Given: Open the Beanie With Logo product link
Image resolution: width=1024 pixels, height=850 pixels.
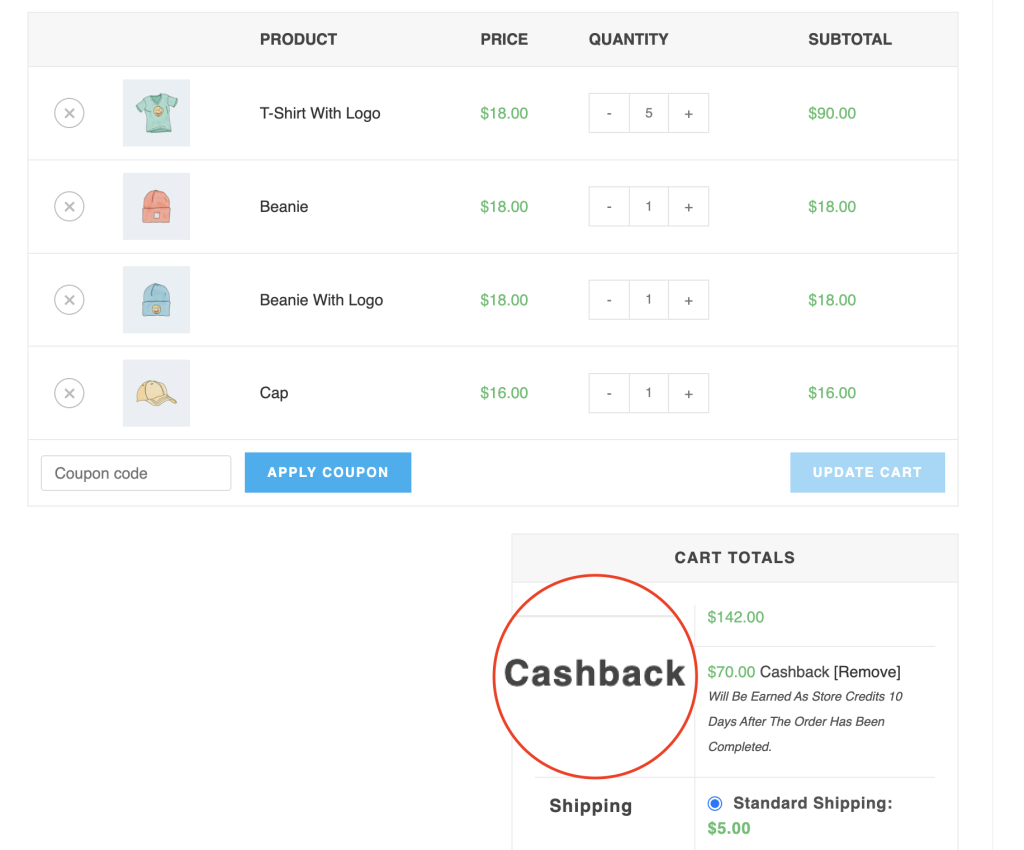Looking at the screenshot, I should coord(321,300).
